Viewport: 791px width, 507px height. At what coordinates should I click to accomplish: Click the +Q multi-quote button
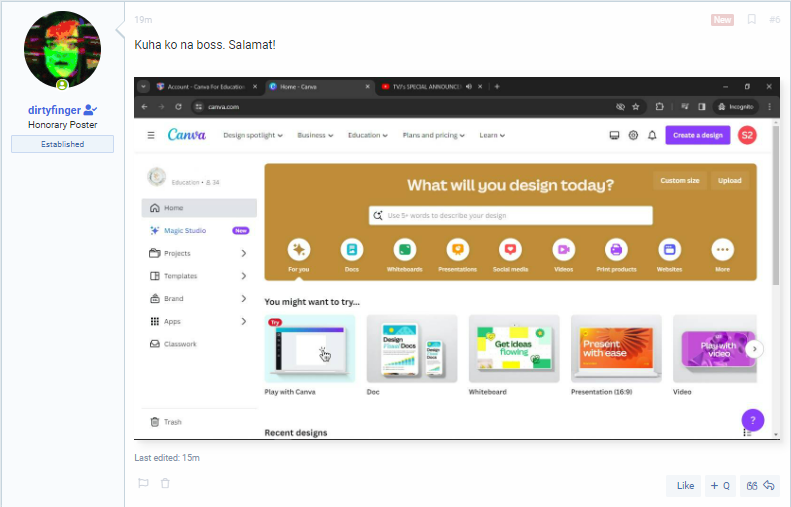coord(720,485)
